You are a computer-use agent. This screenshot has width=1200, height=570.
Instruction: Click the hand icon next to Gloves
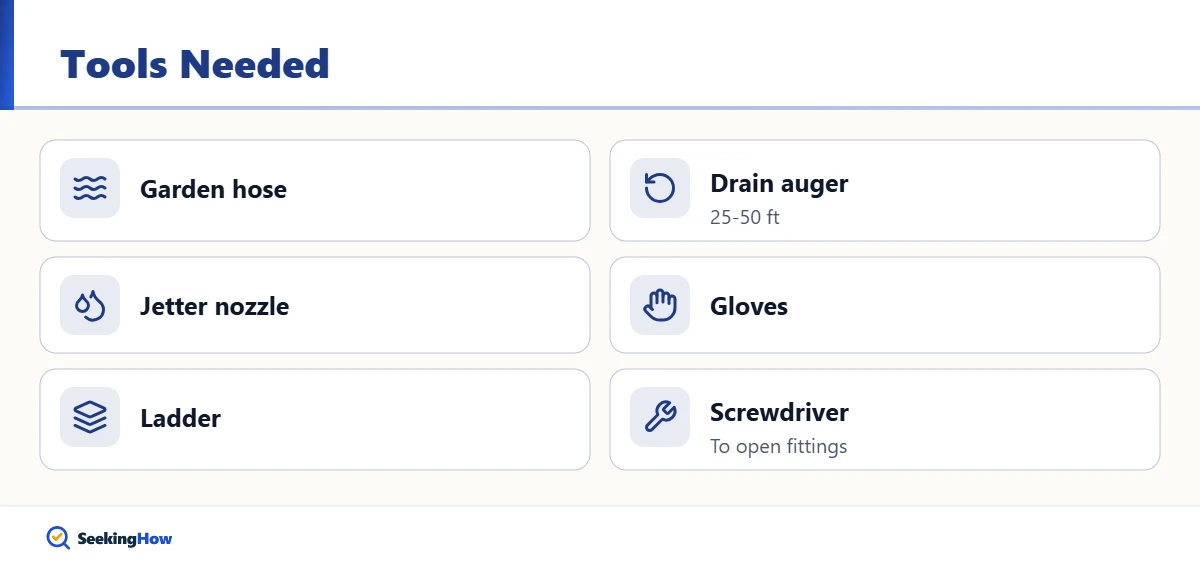click(x=660, y=305)
